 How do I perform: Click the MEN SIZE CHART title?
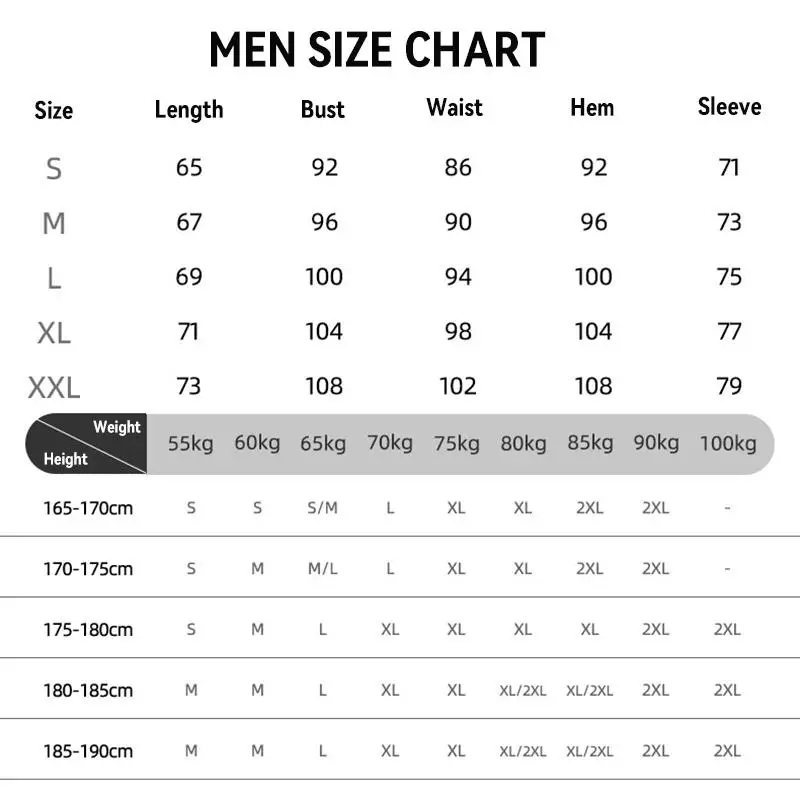377,50
